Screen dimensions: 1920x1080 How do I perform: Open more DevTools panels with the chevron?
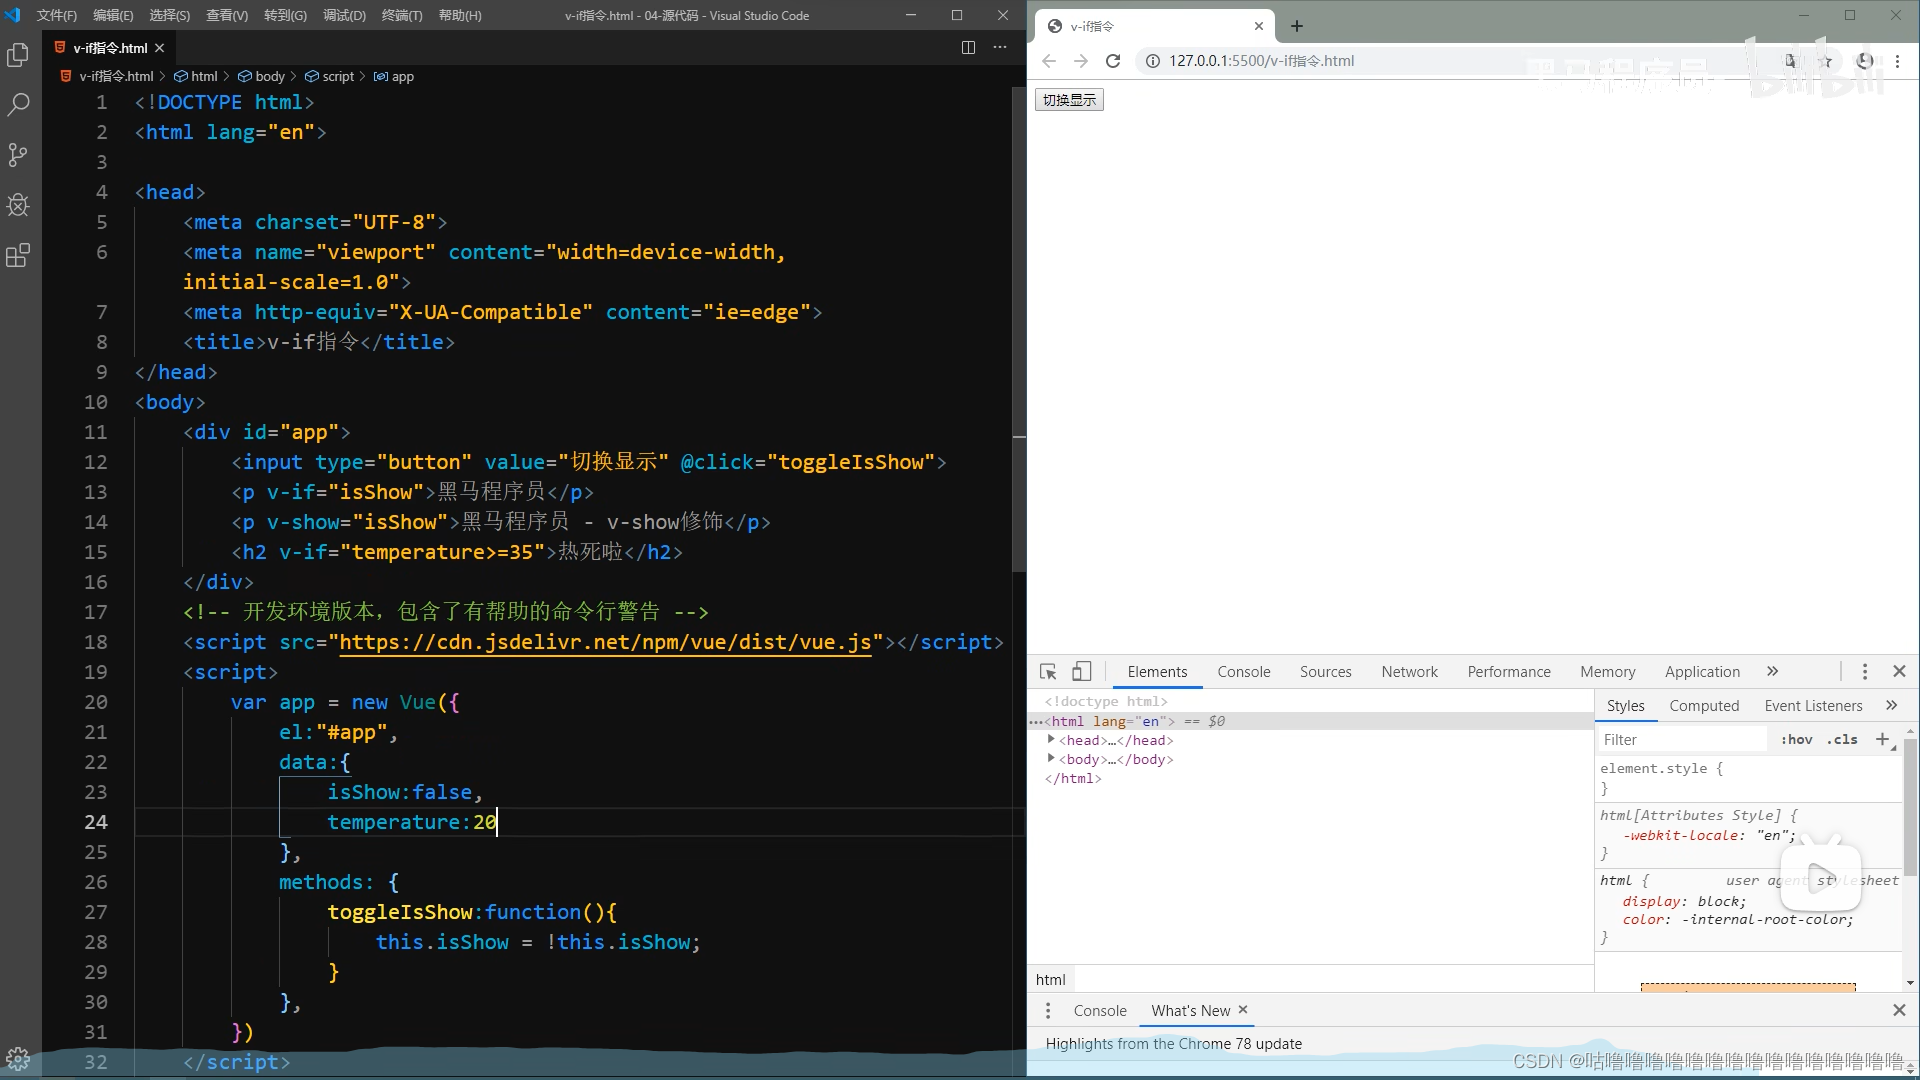click(1773, 671)
